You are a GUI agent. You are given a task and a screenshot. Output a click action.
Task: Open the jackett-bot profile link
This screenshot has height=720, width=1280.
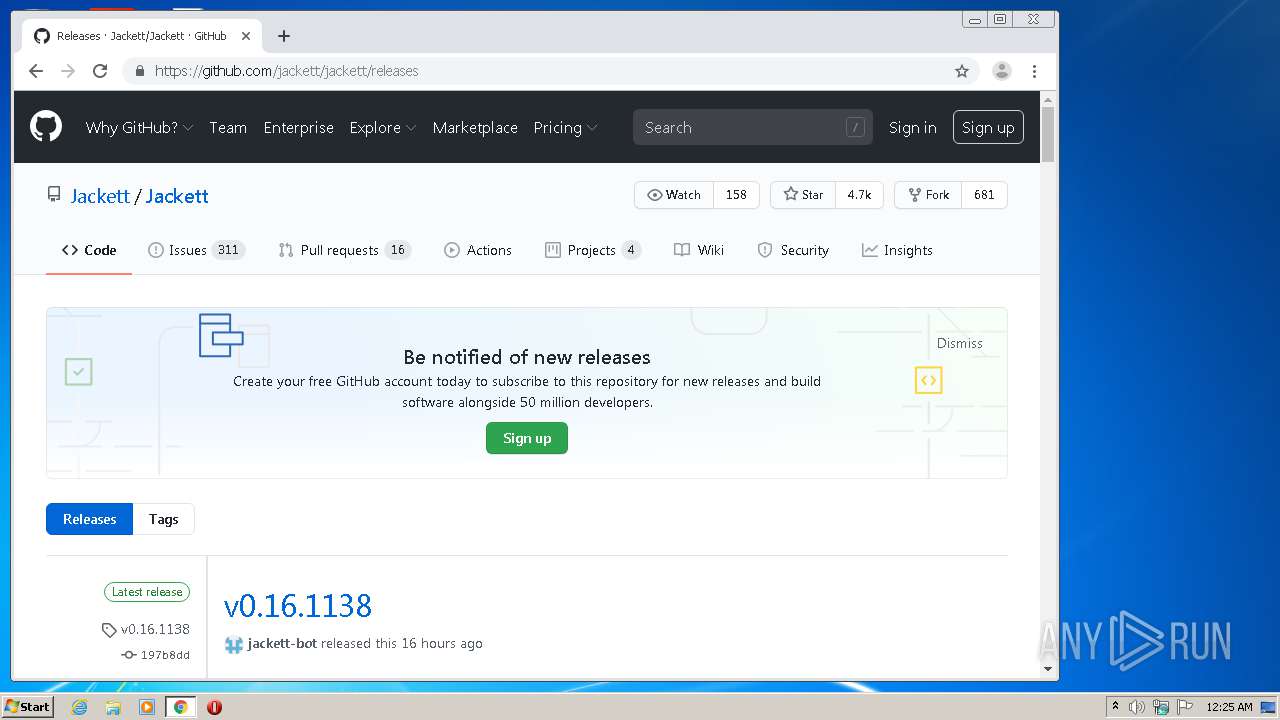pos(282,643)
